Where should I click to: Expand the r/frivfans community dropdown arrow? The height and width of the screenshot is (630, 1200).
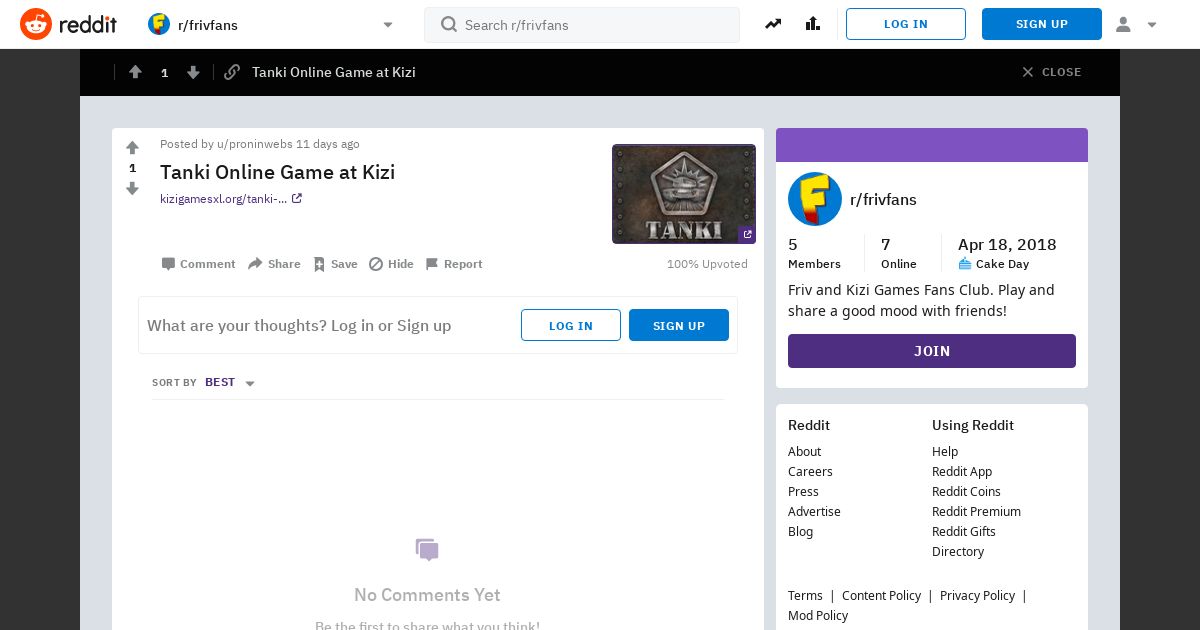(388, 25)
